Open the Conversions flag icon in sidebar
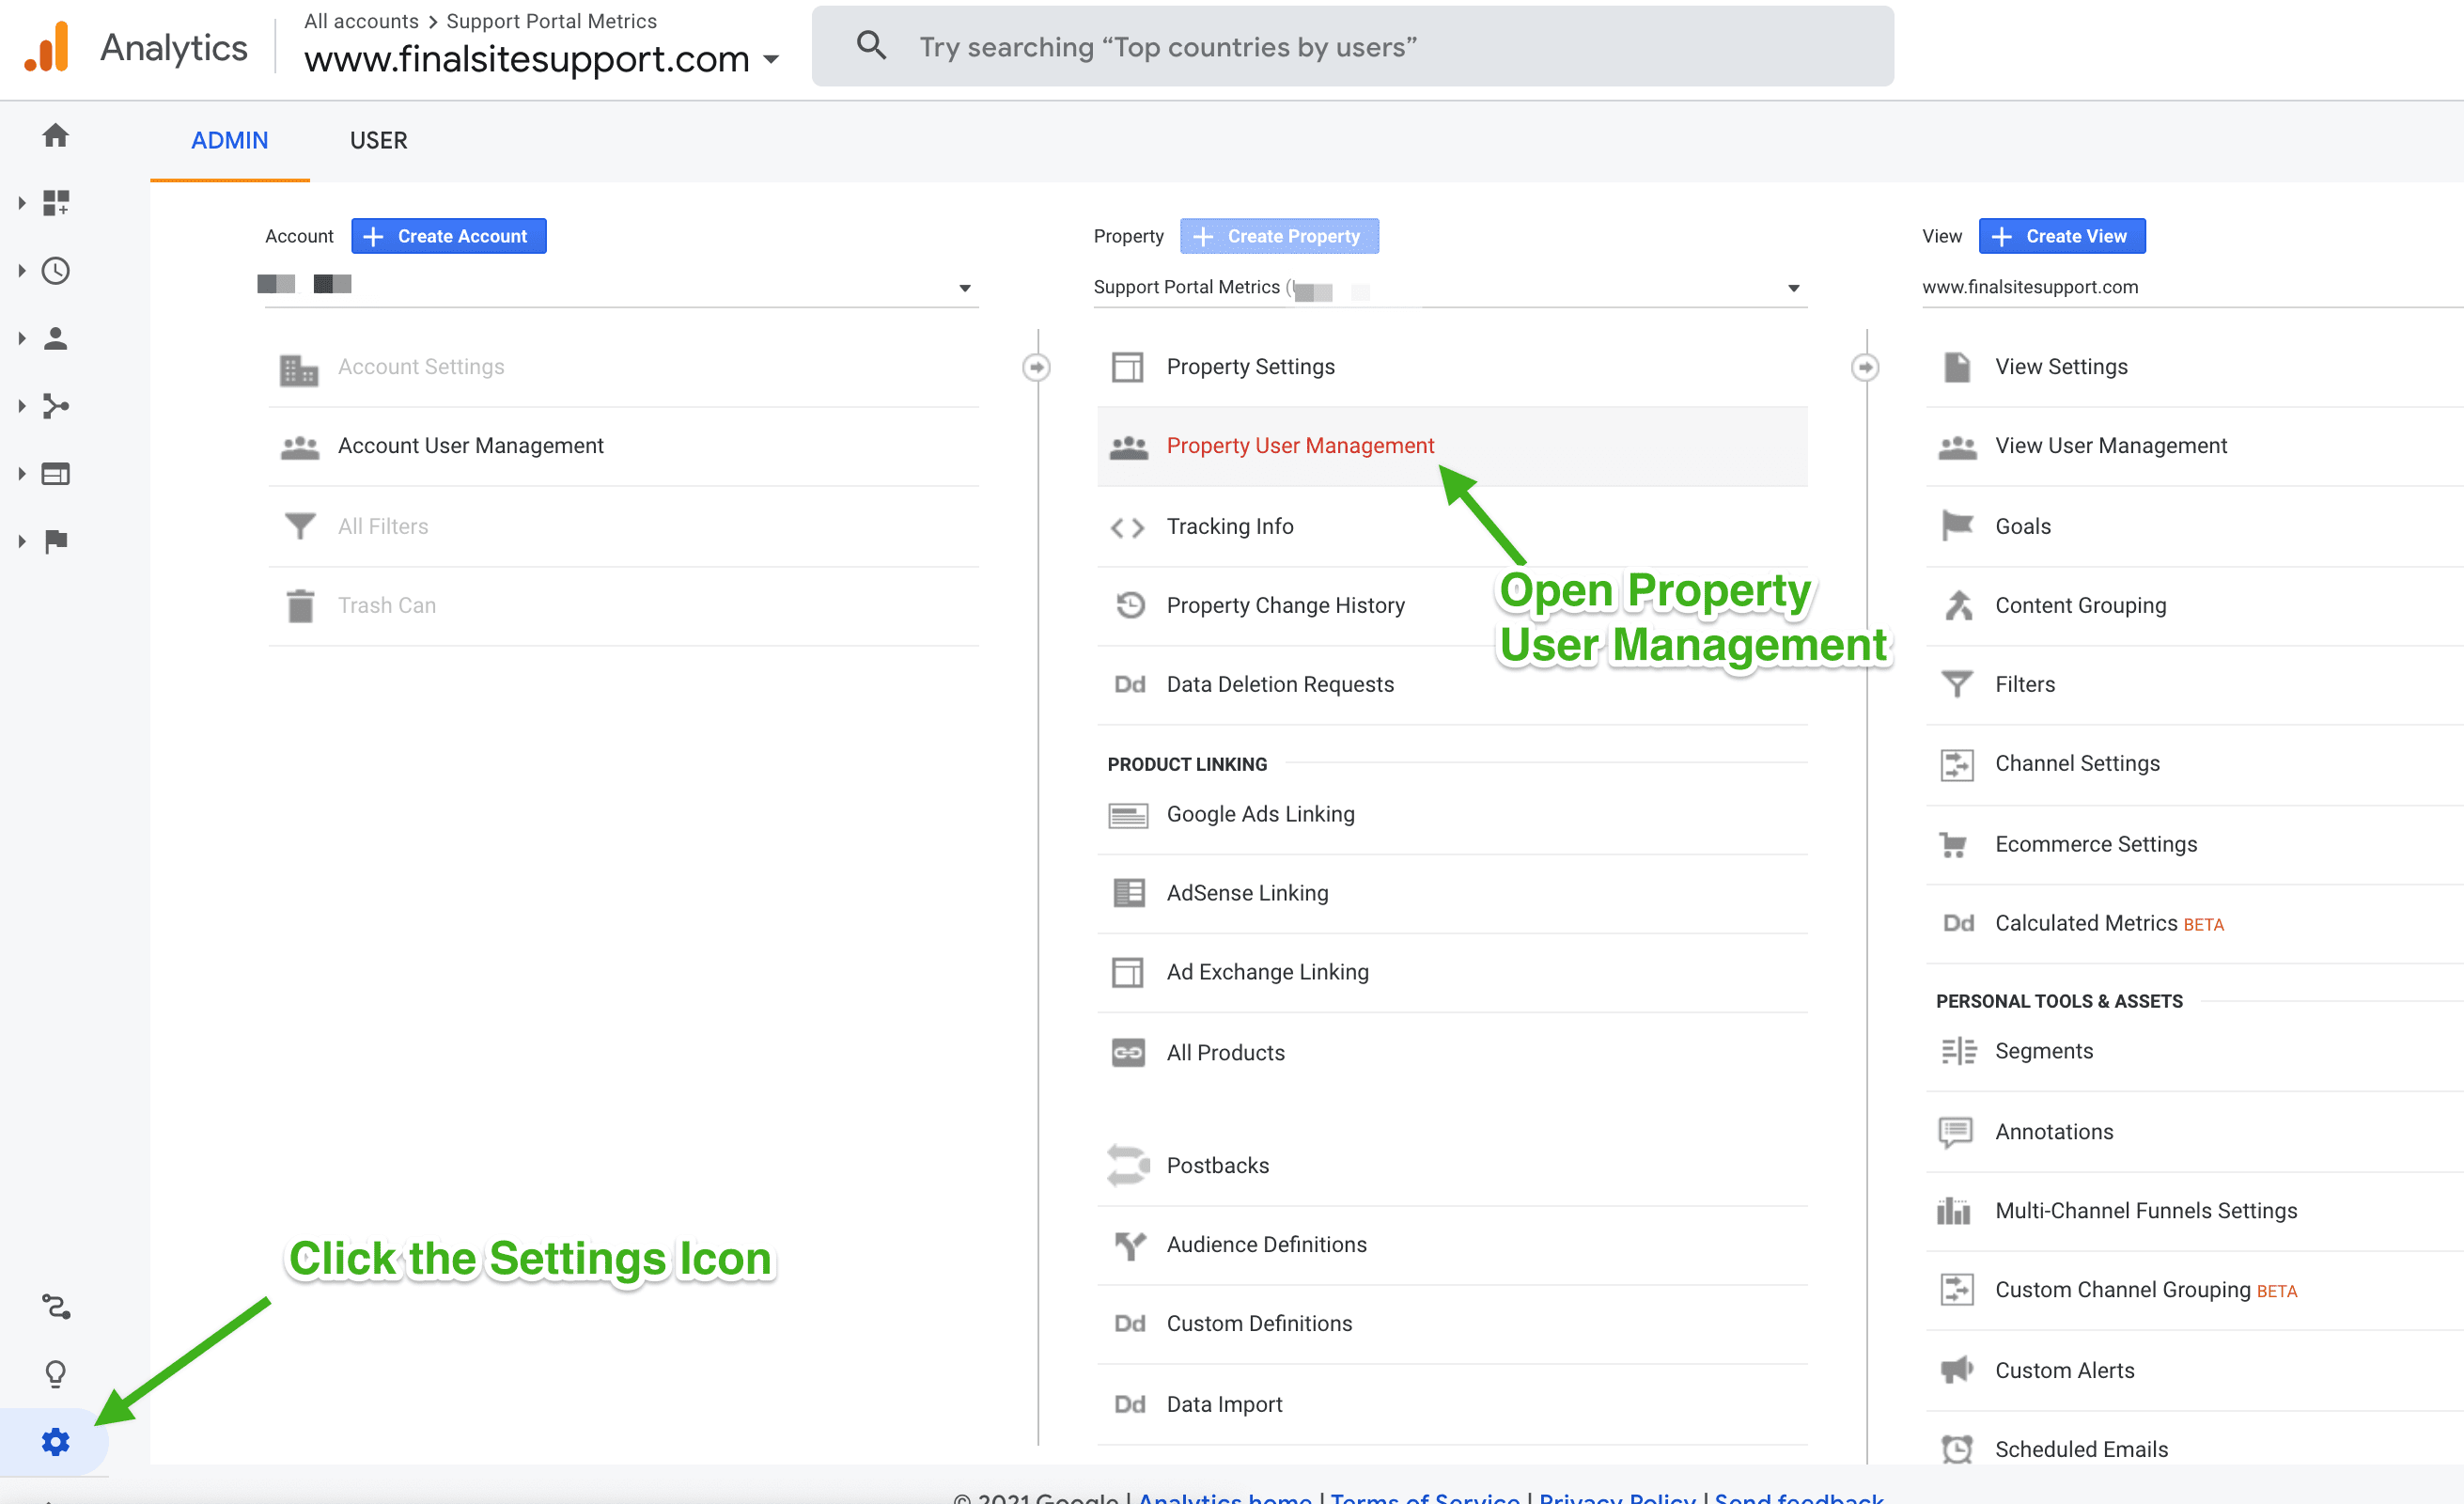 click(x=55, y=541)
